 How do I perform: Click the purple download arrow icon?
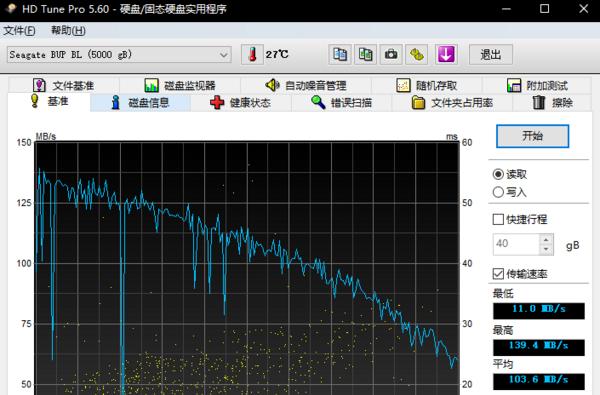coord(446,54)
